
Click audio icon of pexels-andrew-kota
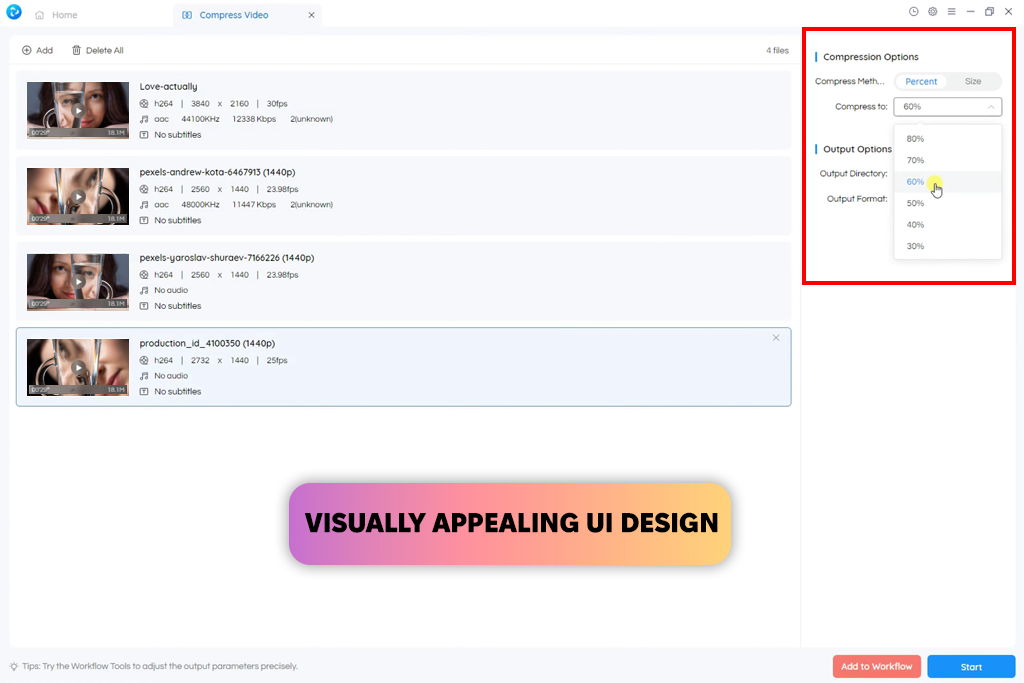(144, 204)
